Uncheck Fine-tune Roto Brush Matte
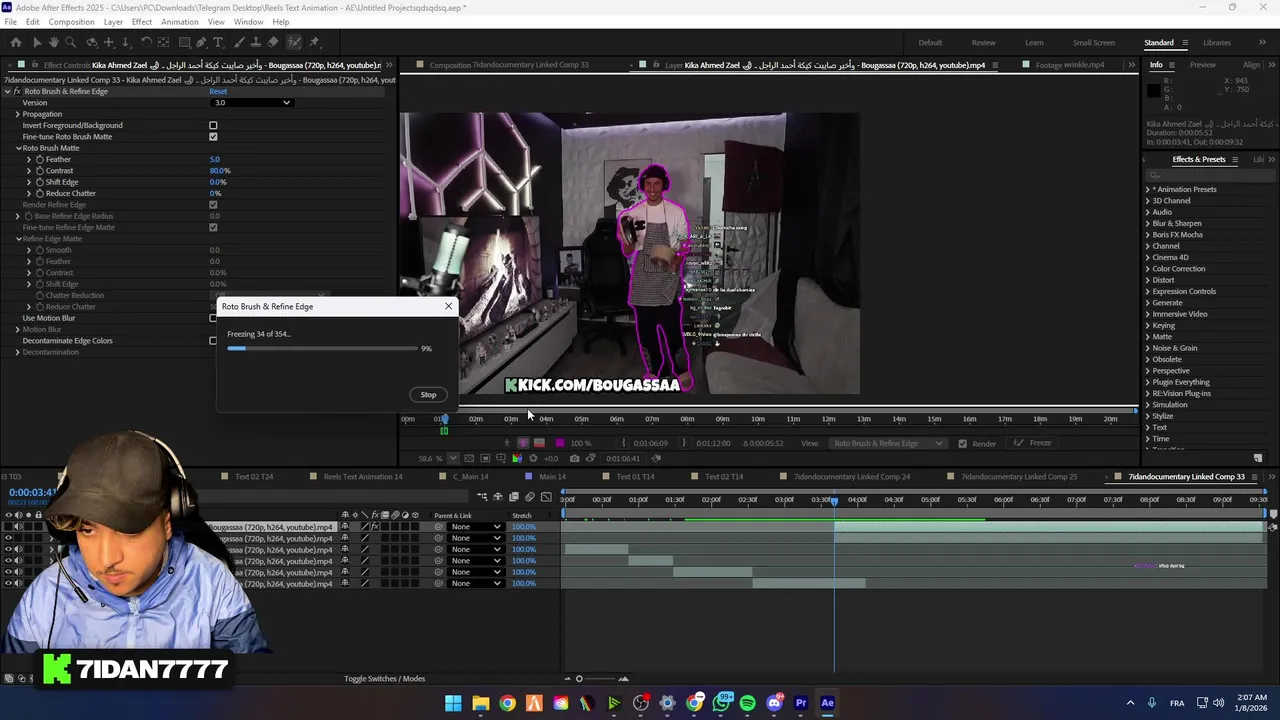 213,137
